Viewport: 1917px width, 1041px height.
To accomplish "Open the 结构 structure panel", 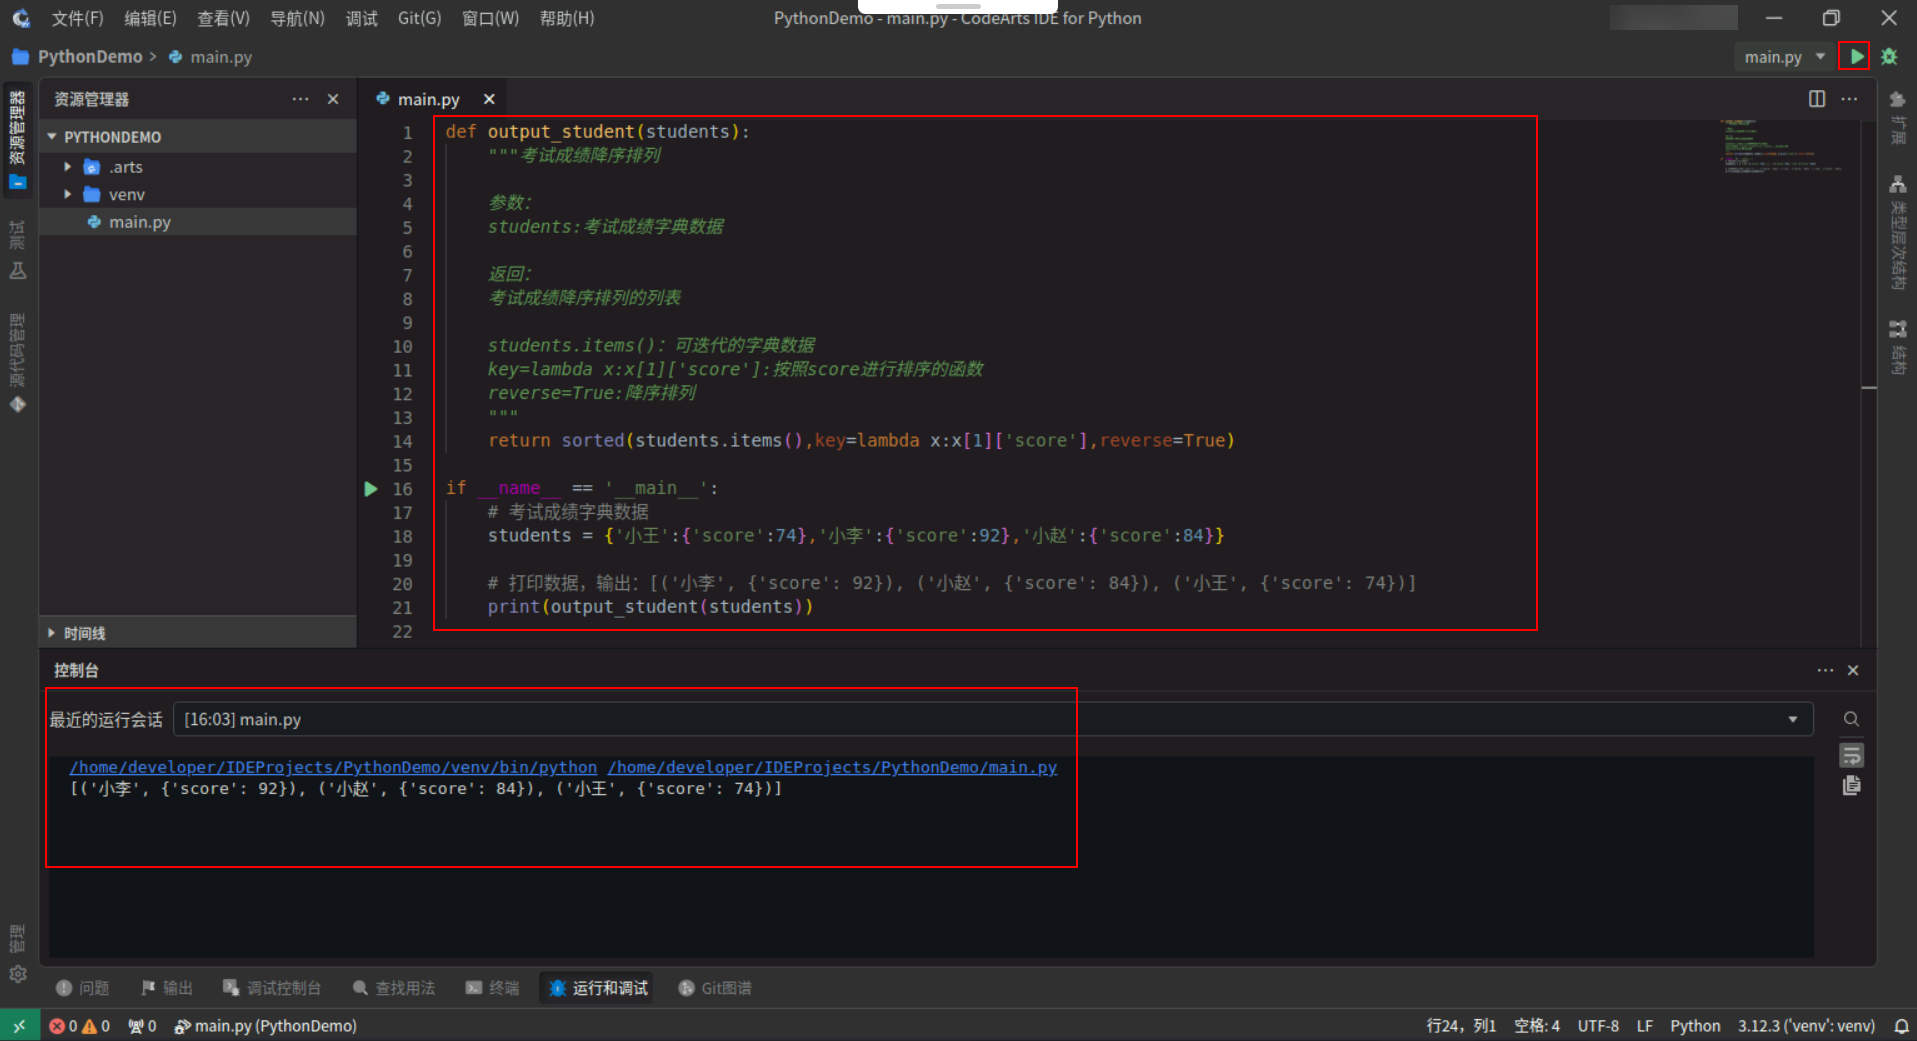I will point(1897,347).
